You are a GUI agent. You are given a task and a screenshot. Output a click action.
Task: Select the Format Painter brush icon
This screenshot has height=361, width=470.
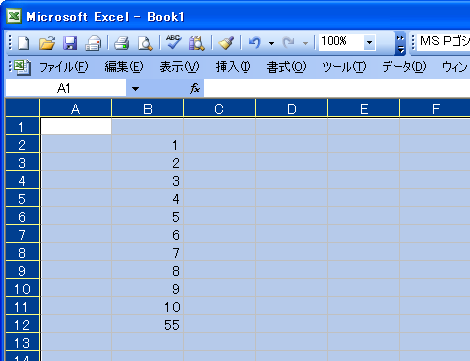226,43
